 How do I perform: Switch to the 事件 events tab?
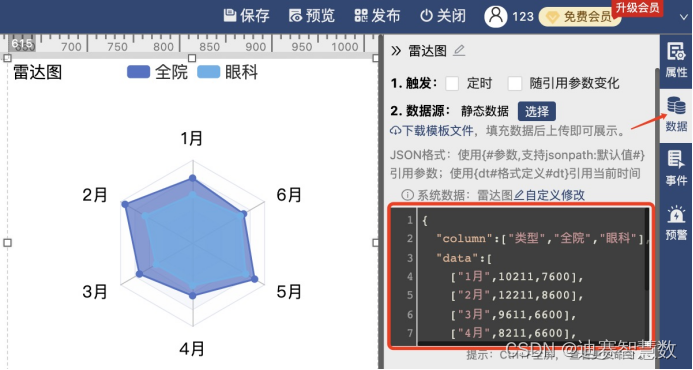pos(676,168)
